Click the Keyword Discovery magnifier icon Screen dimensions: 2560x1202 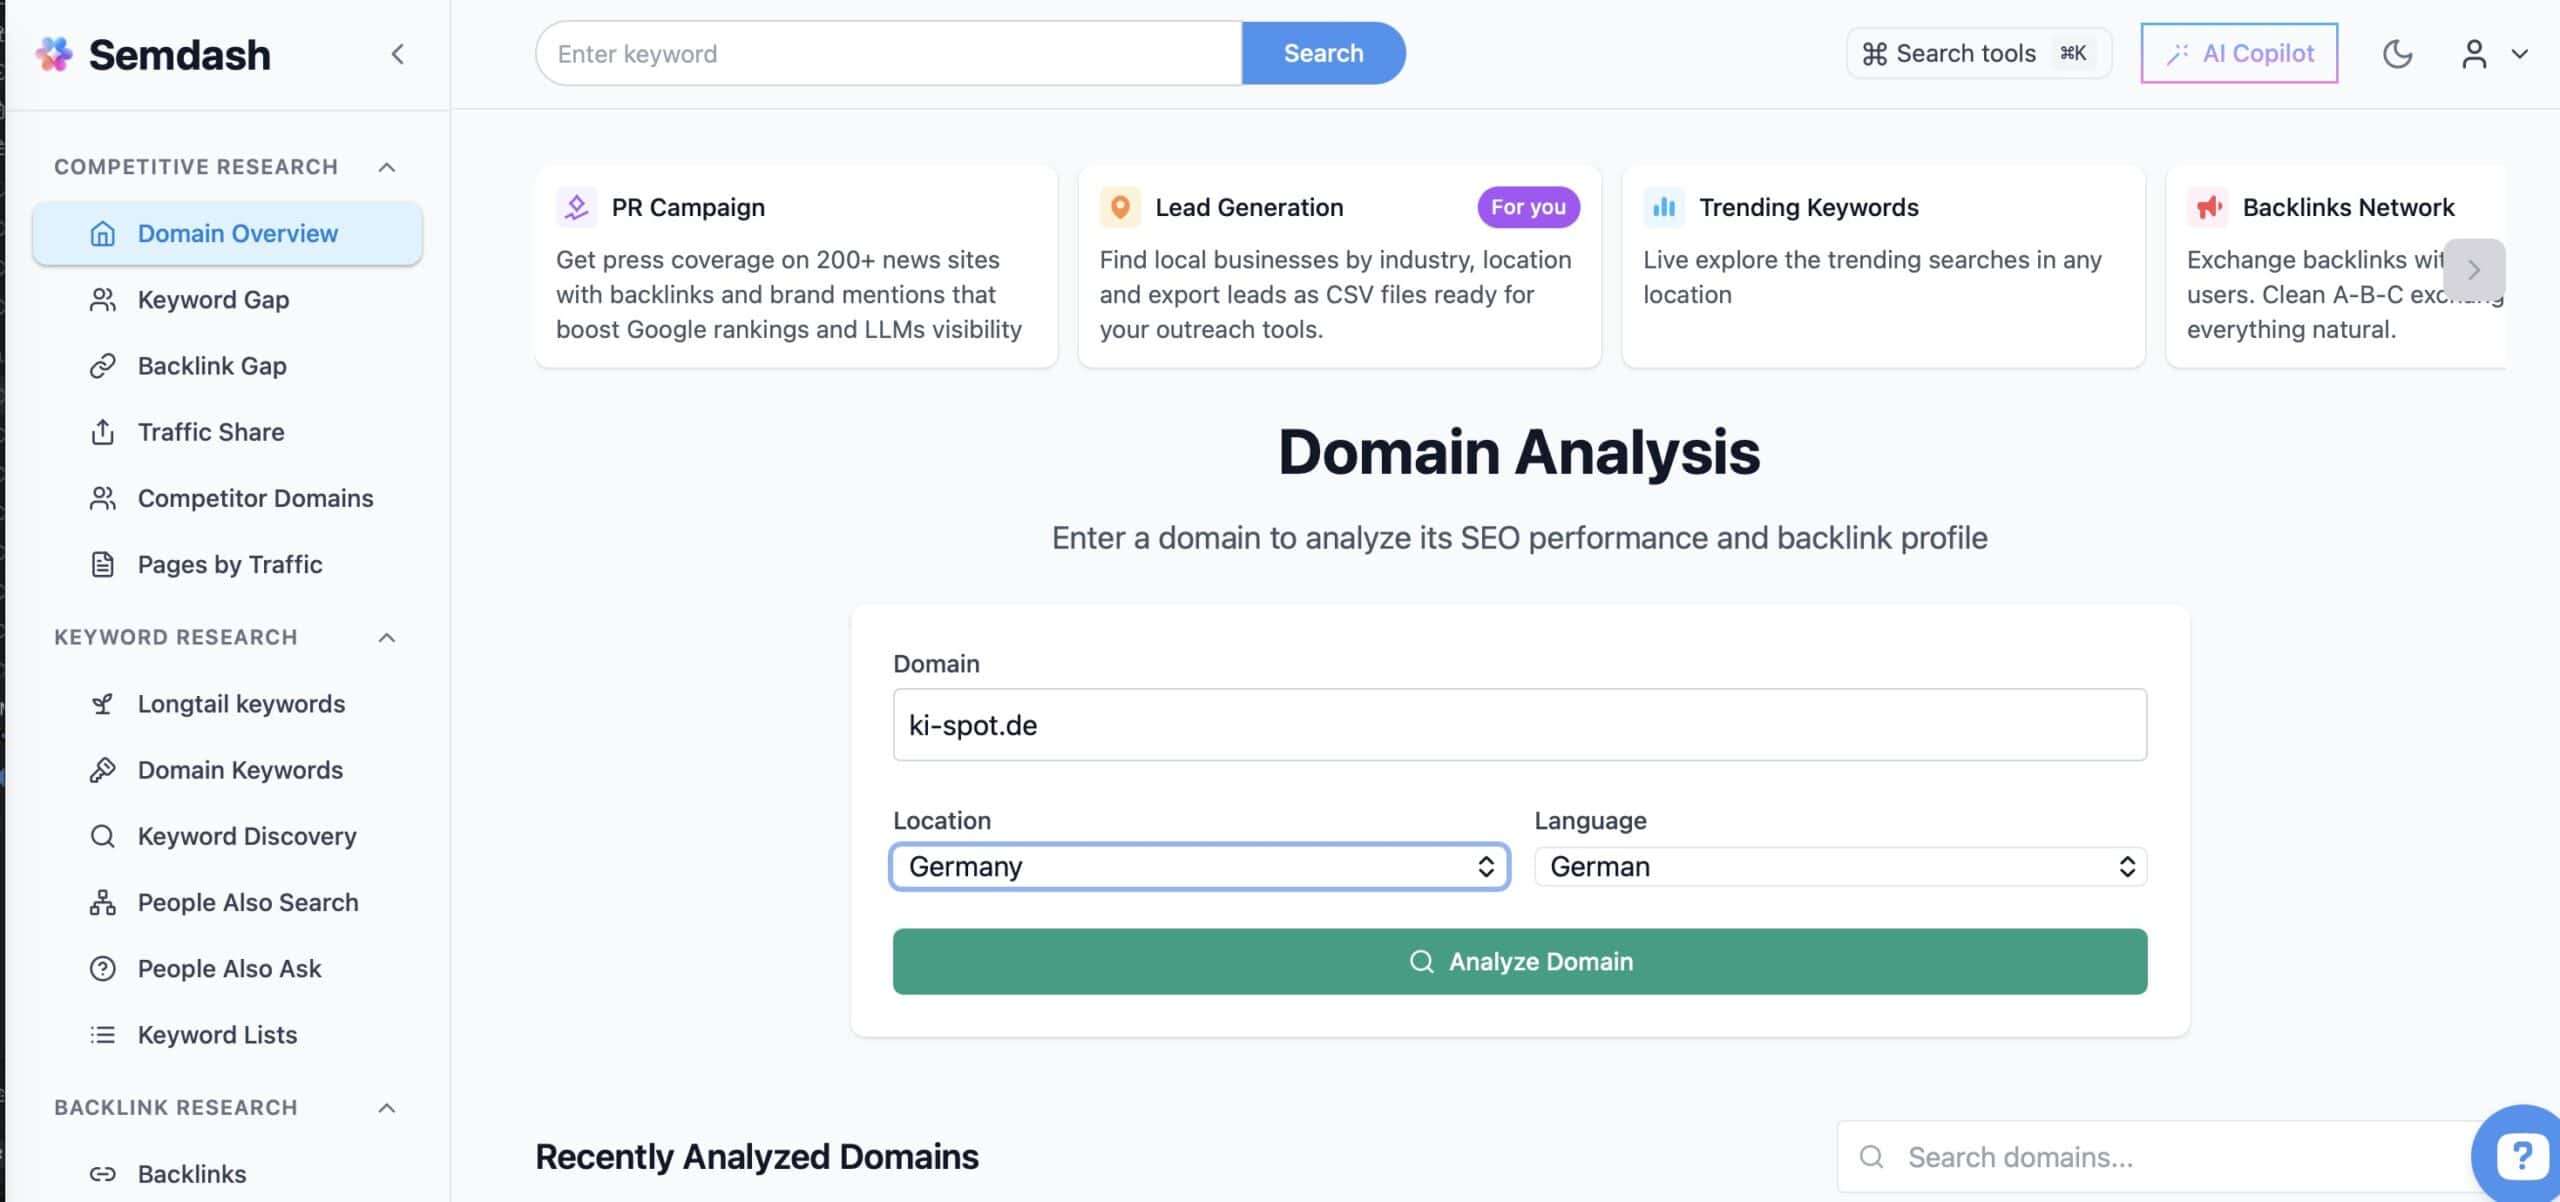pos(102,836)
